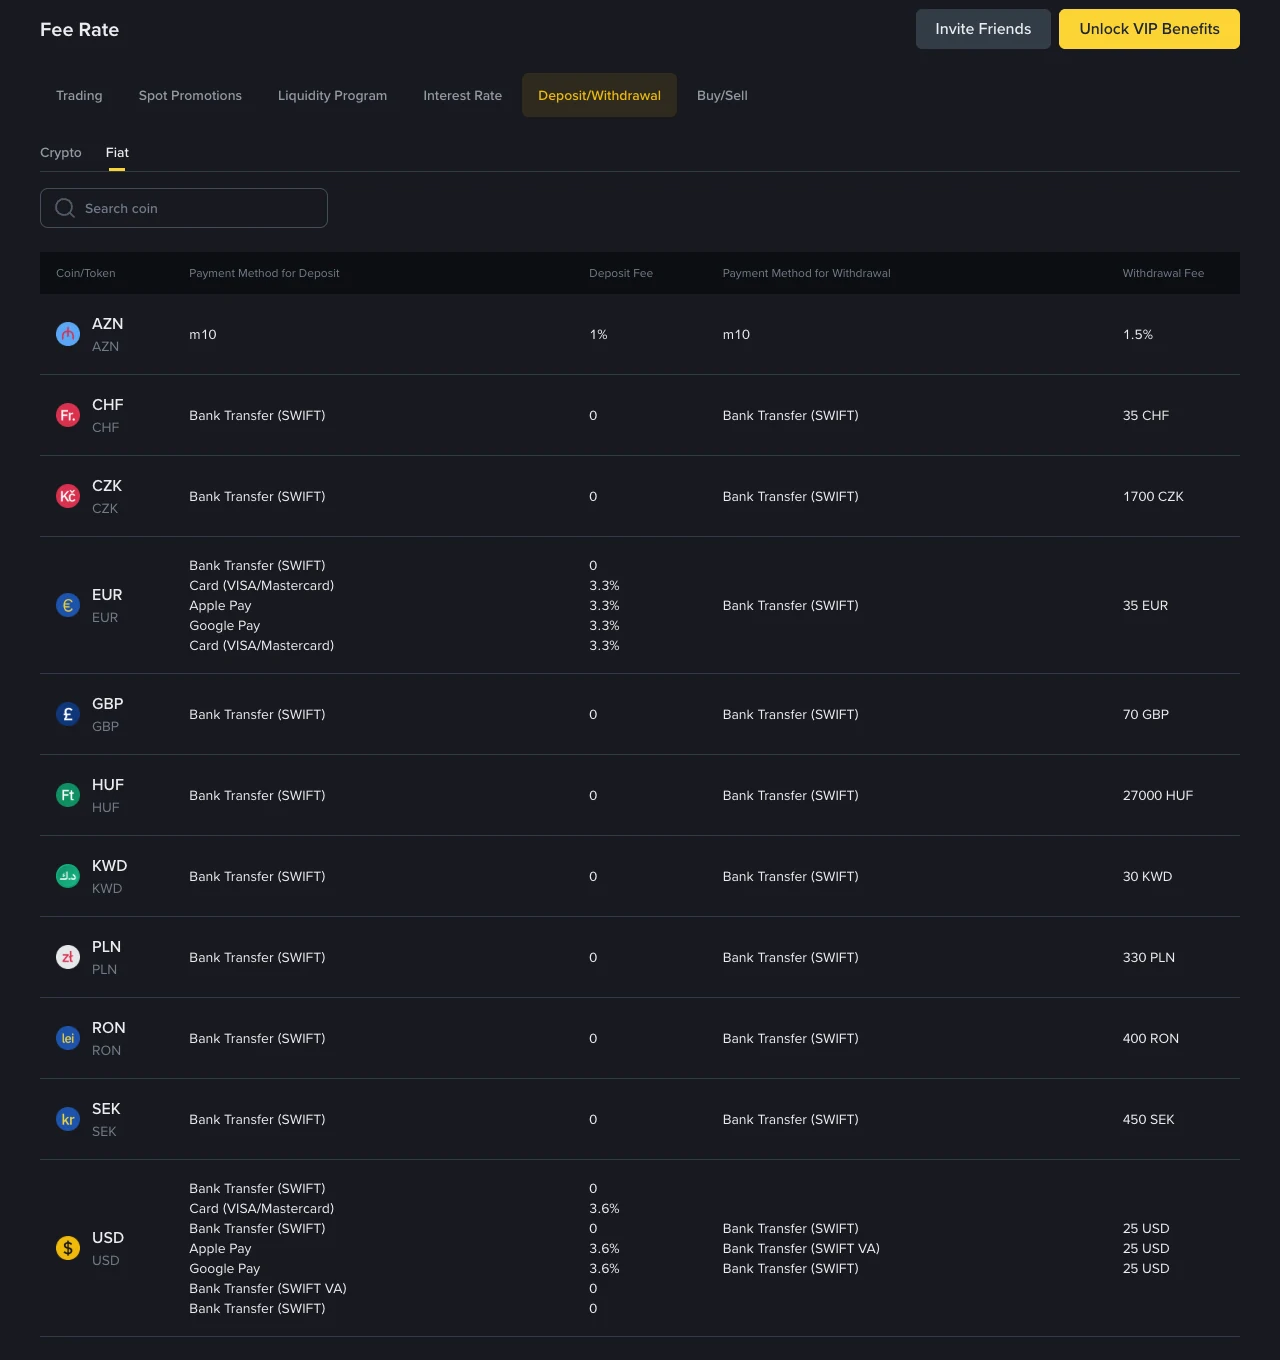
Task: Click Payment Method for Withdrawal header
Action: 806,273
